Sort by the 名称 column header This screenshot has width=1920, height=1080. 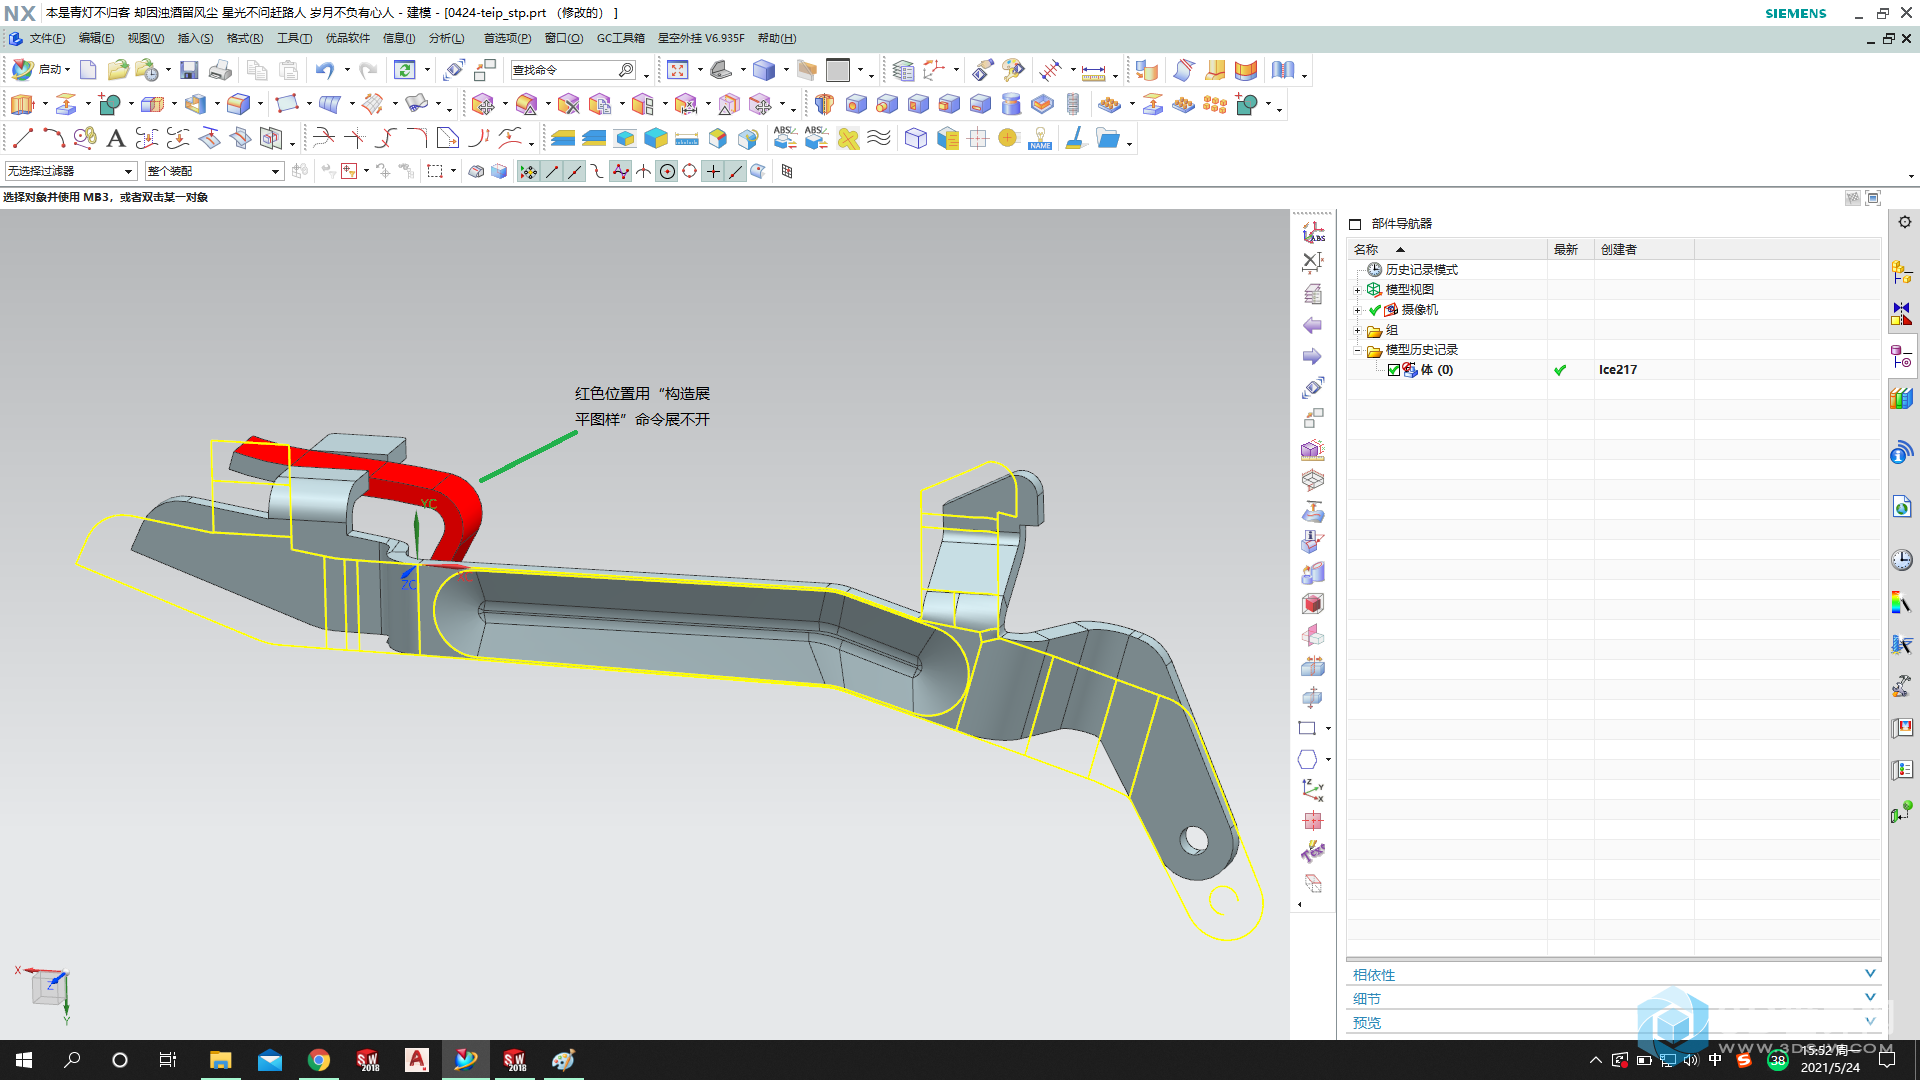[x=1446, y=249]
